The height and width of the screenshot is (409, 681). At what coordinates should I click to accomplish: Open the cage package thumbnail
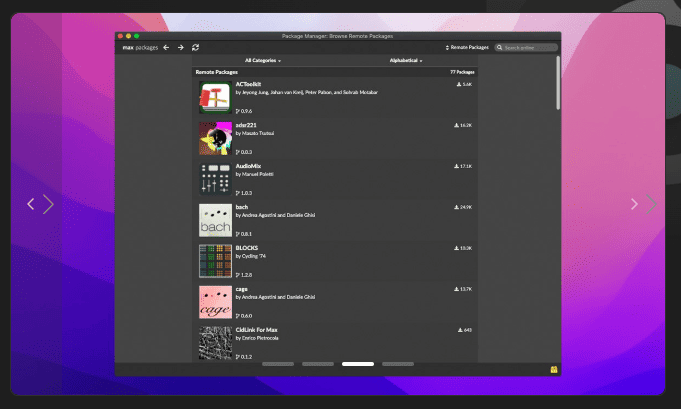[x=215, y=302]
